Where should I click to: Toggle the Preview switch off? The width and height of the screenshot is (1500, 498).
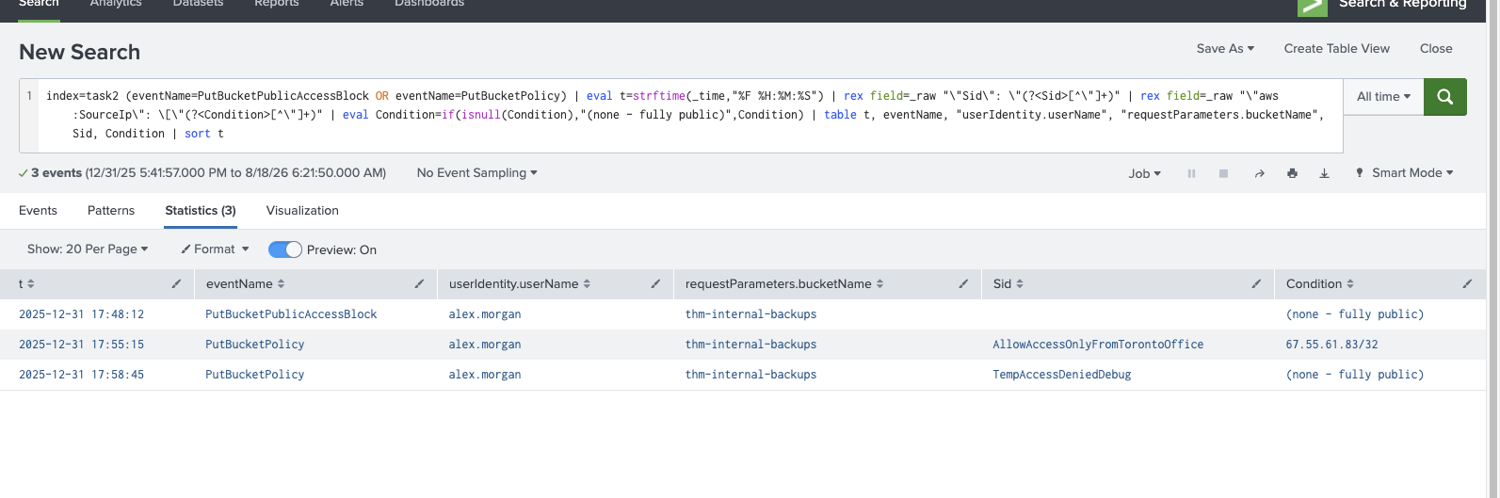point(285,249)
